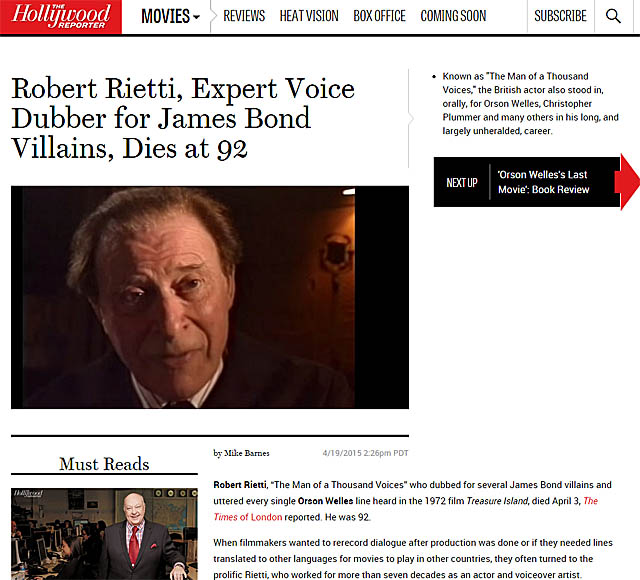Go to the Heat Vision section

pyautogui.click(x=309, y=16)
